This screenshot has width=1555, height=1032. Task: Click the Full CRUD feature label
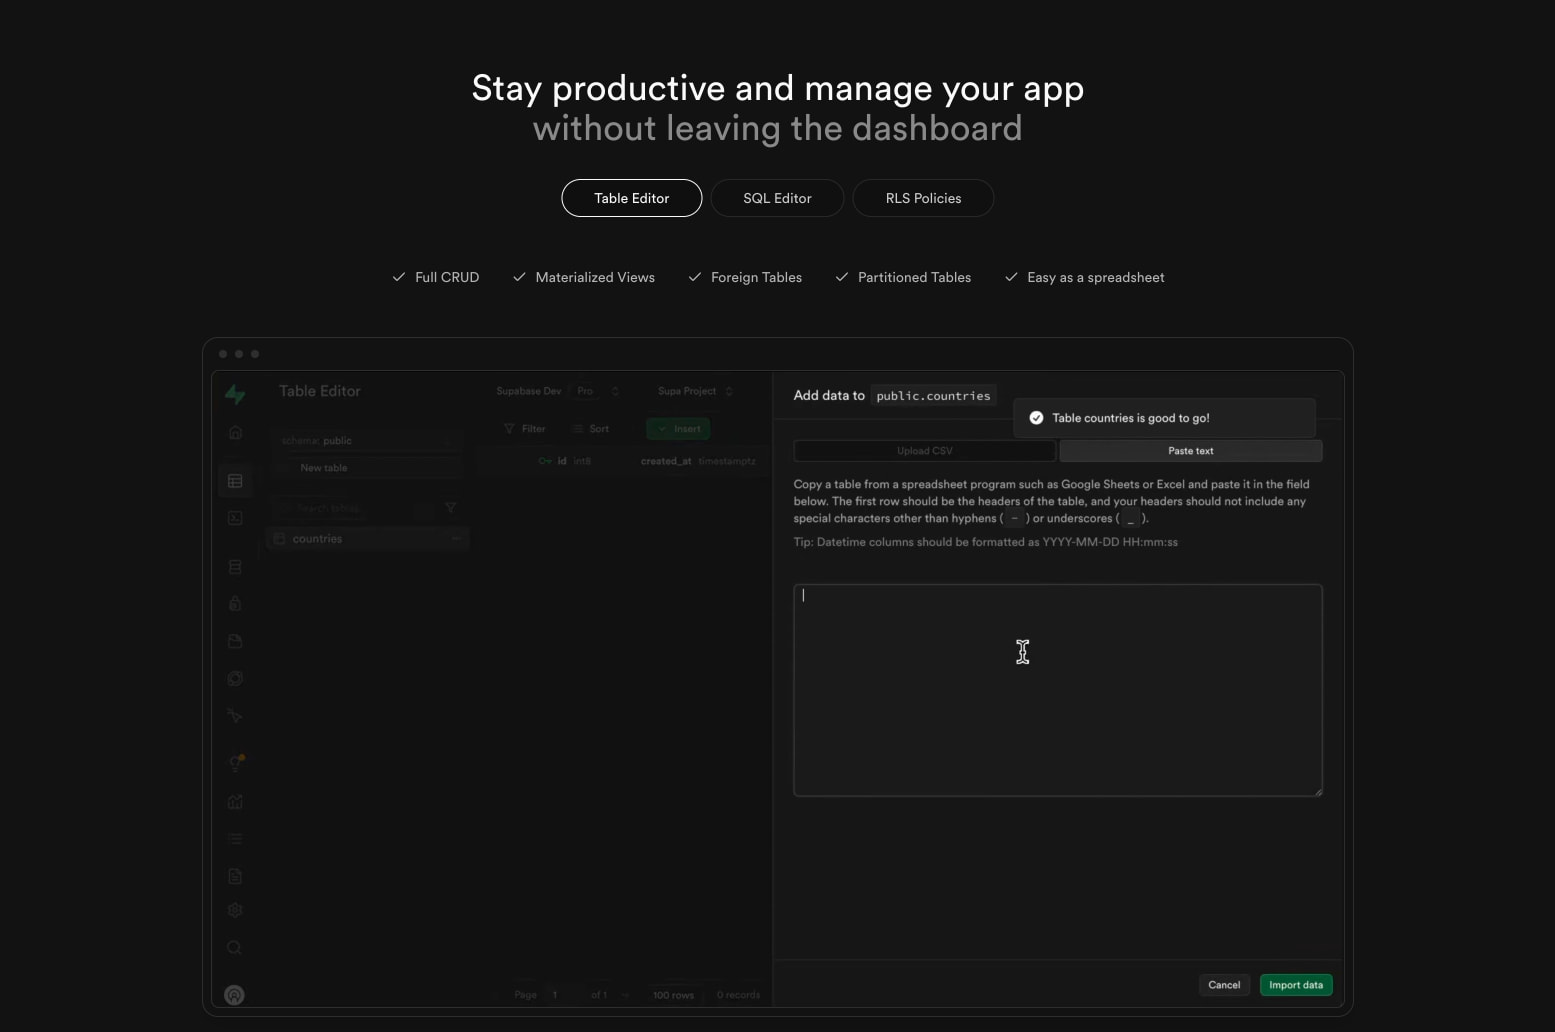447,277
